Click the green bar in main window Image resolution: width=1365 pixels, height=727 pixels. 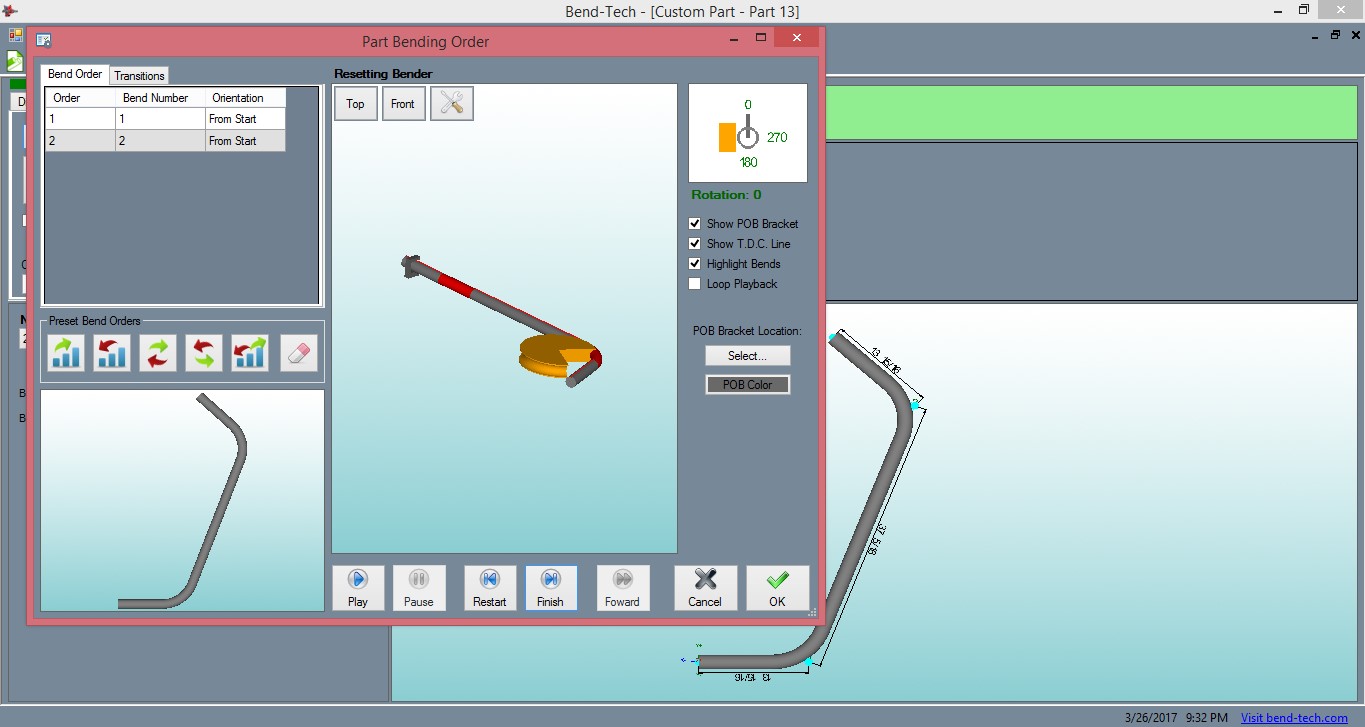(1091, 113)
